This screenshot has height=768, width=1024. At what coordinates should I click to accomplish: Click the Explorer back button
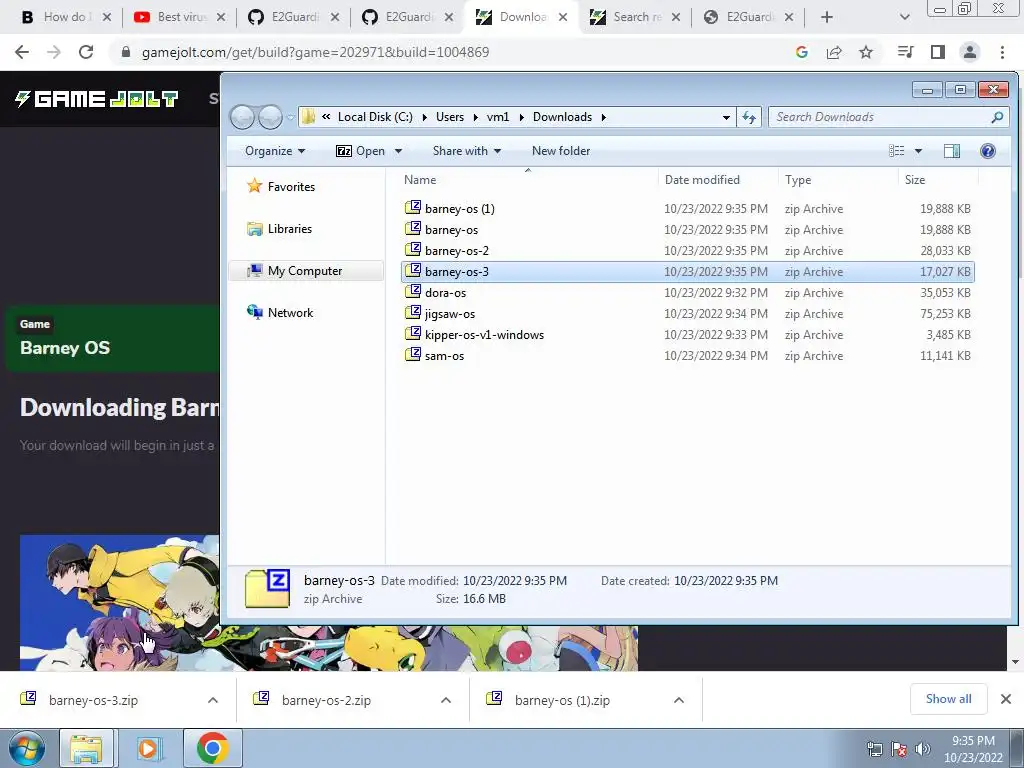pyautogui.click(x=242, y=117)
